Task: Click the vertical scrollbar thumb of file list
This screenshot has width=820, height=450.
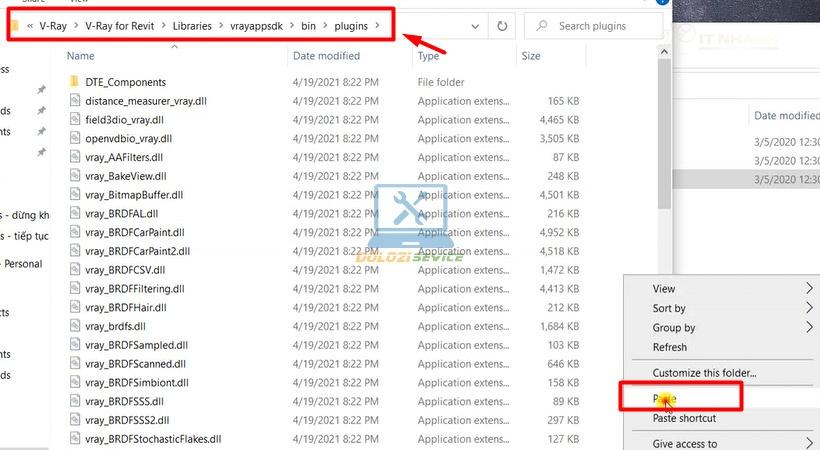Action: point(664,133)
